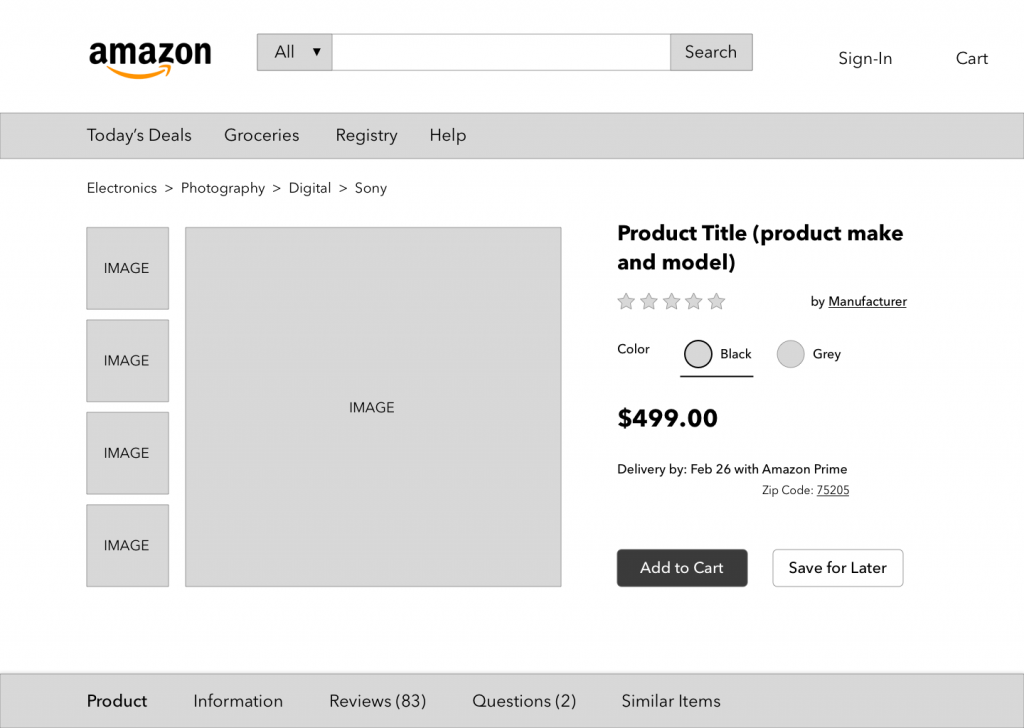Open Today's Deals menu item

click(x=139, y=135)
